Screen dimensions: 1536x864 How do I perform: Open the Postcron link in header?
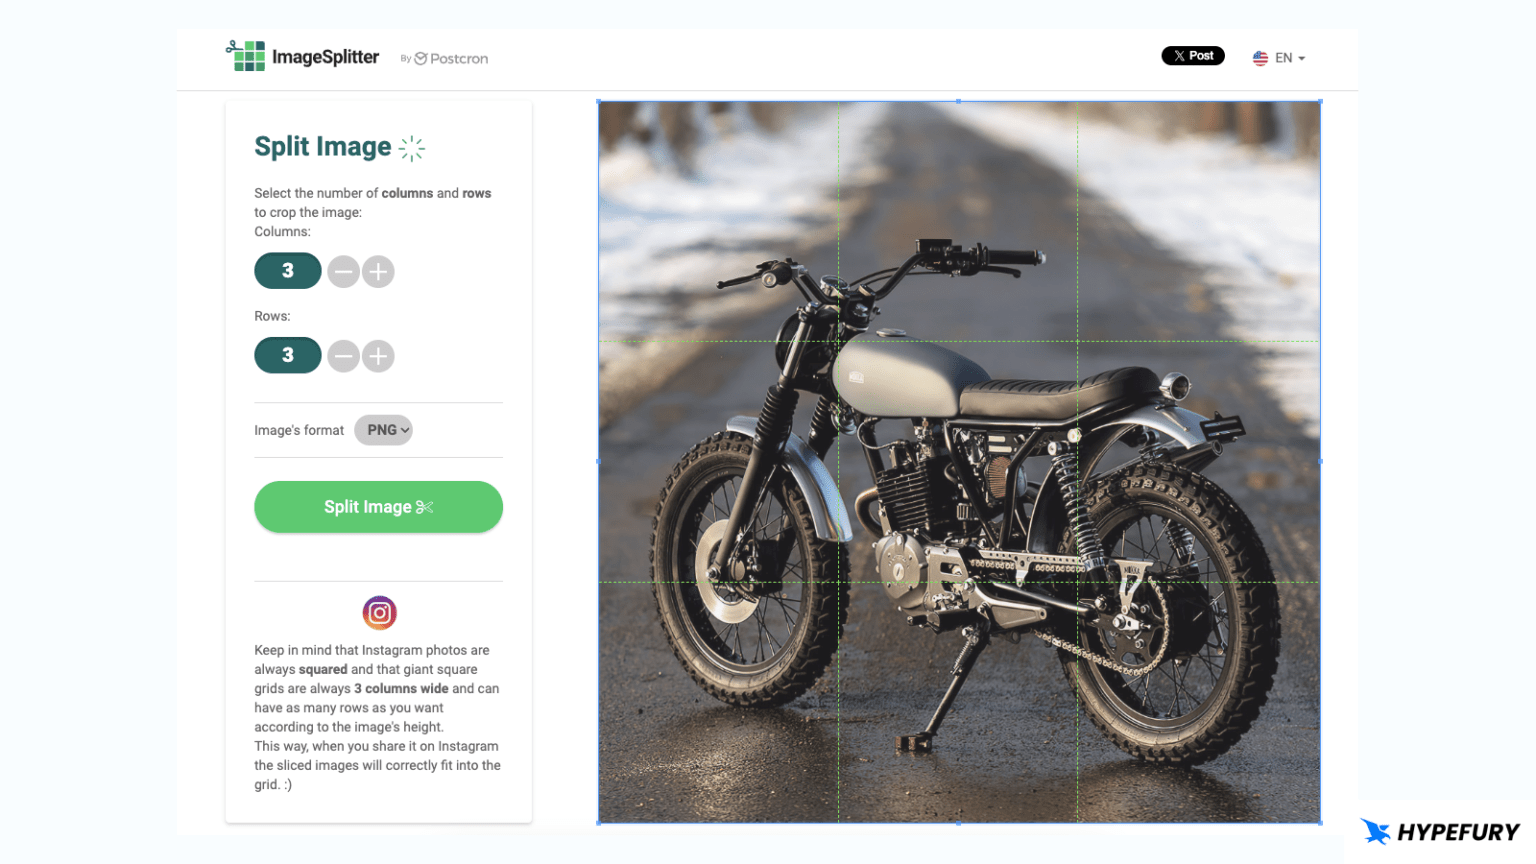tap(451, 59)
